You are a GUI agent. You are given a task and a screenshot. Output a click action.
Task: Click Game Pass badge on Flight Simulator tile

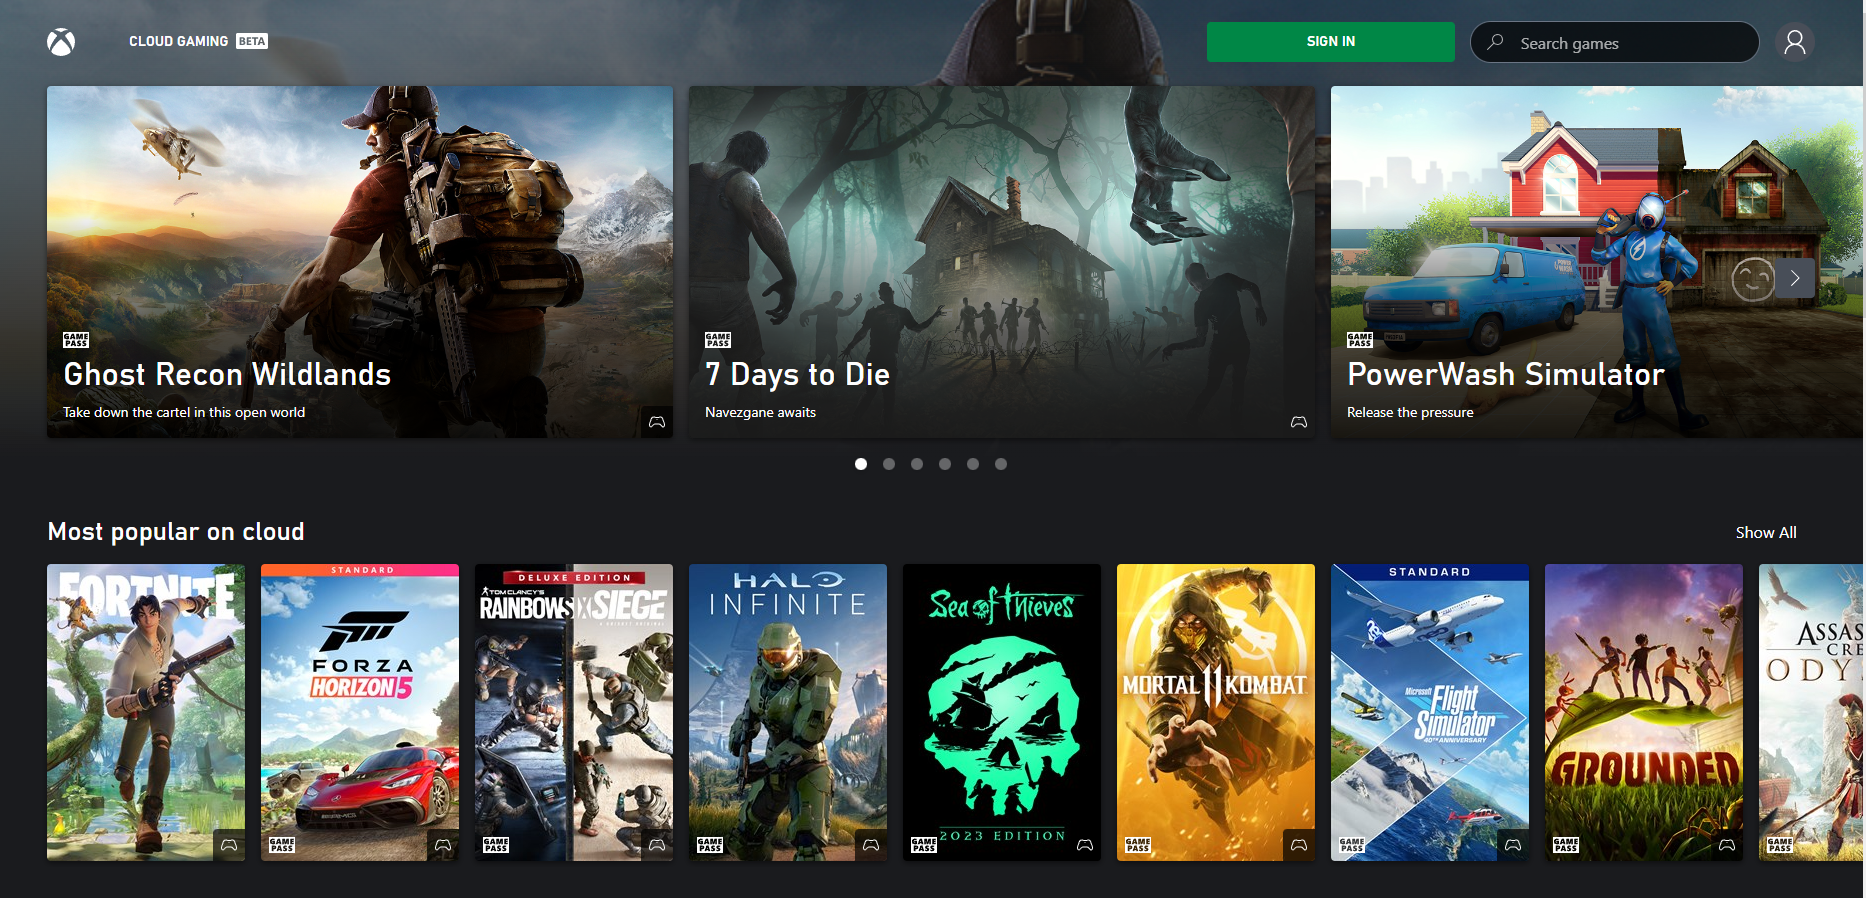(1352, 845)
